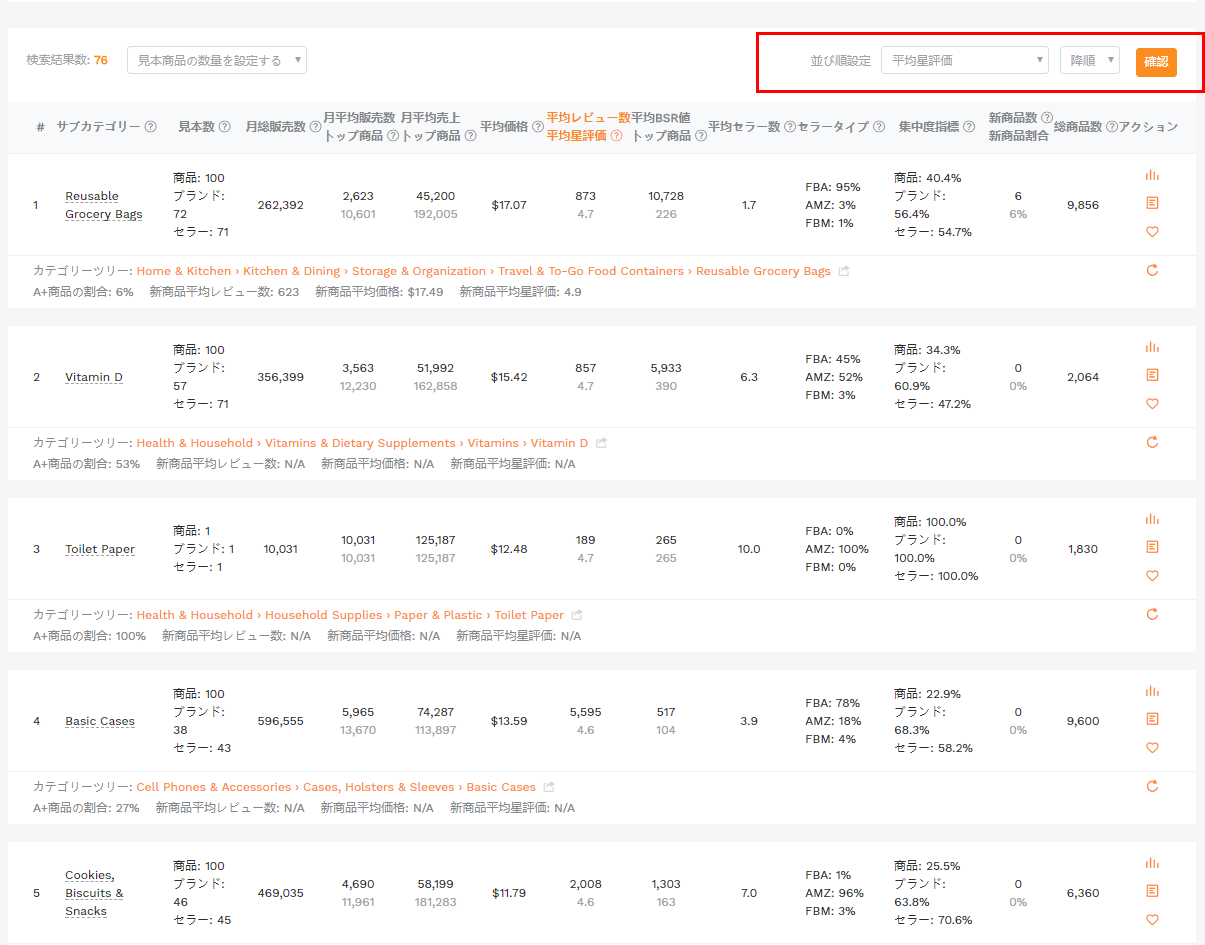Screen dimensions: 1205x945
Task: Sort by 平均価格 column header
Action: pos(504,127)
